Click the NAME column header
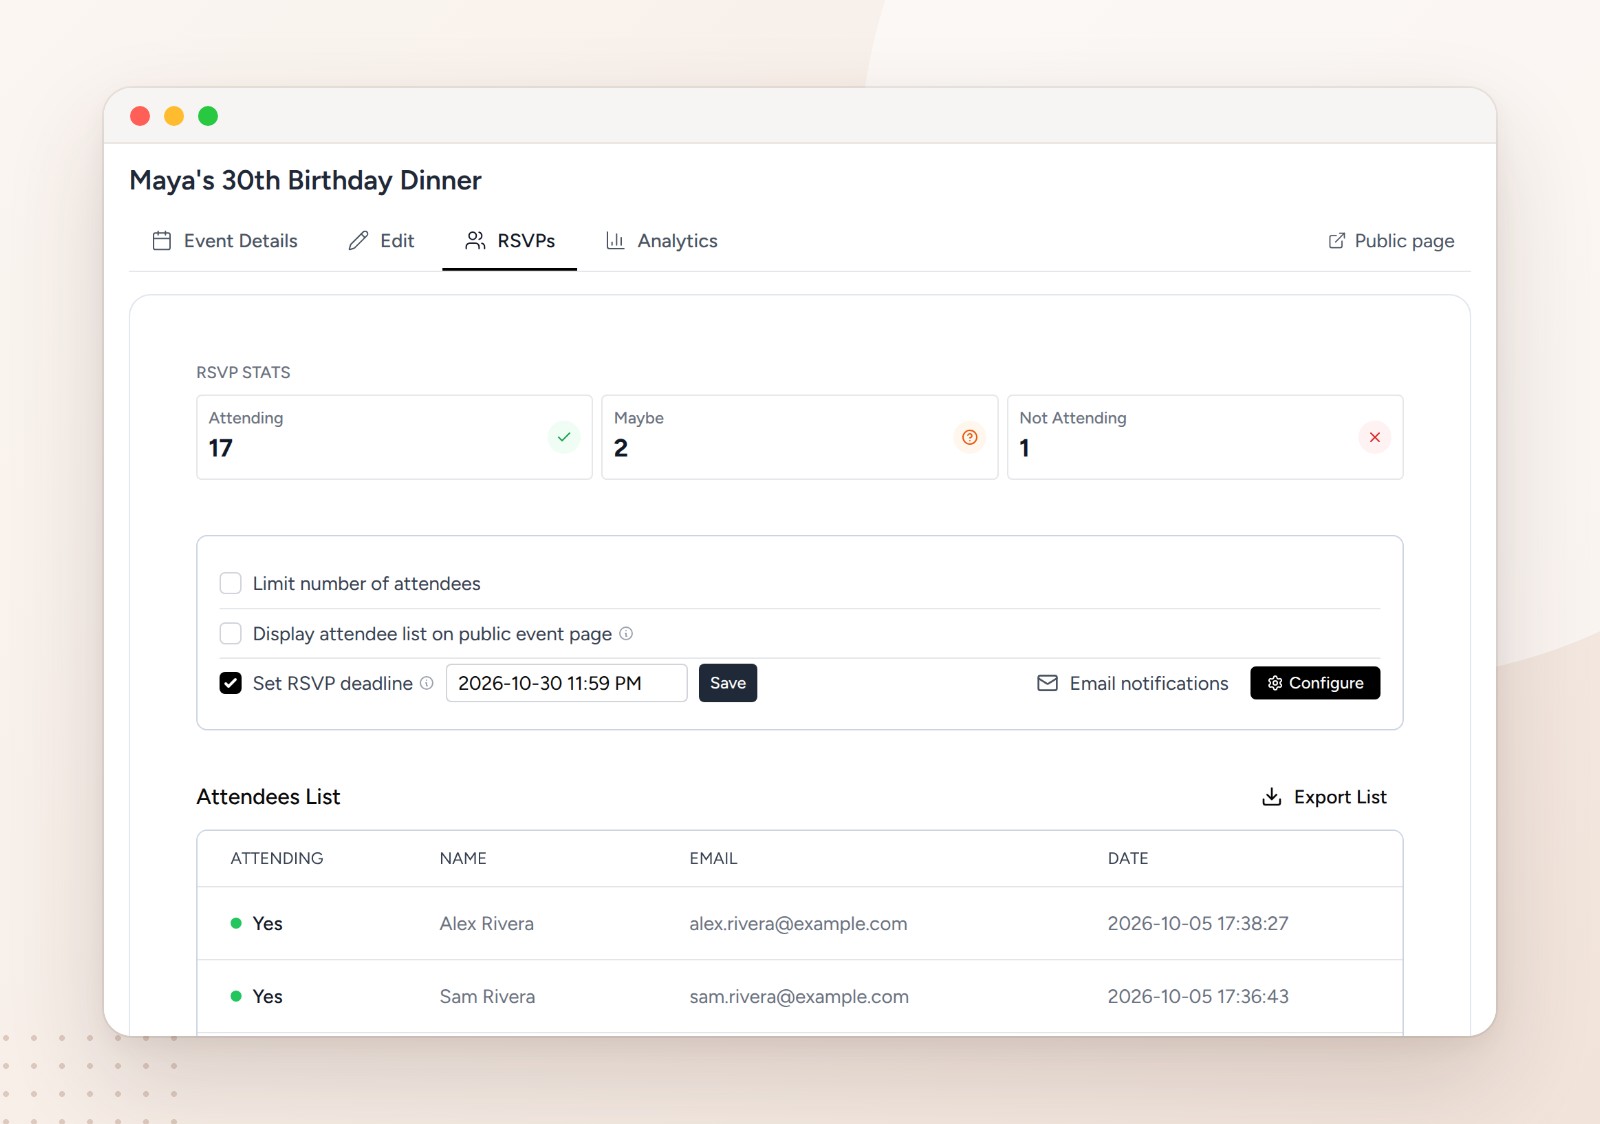 pos(463,858)
